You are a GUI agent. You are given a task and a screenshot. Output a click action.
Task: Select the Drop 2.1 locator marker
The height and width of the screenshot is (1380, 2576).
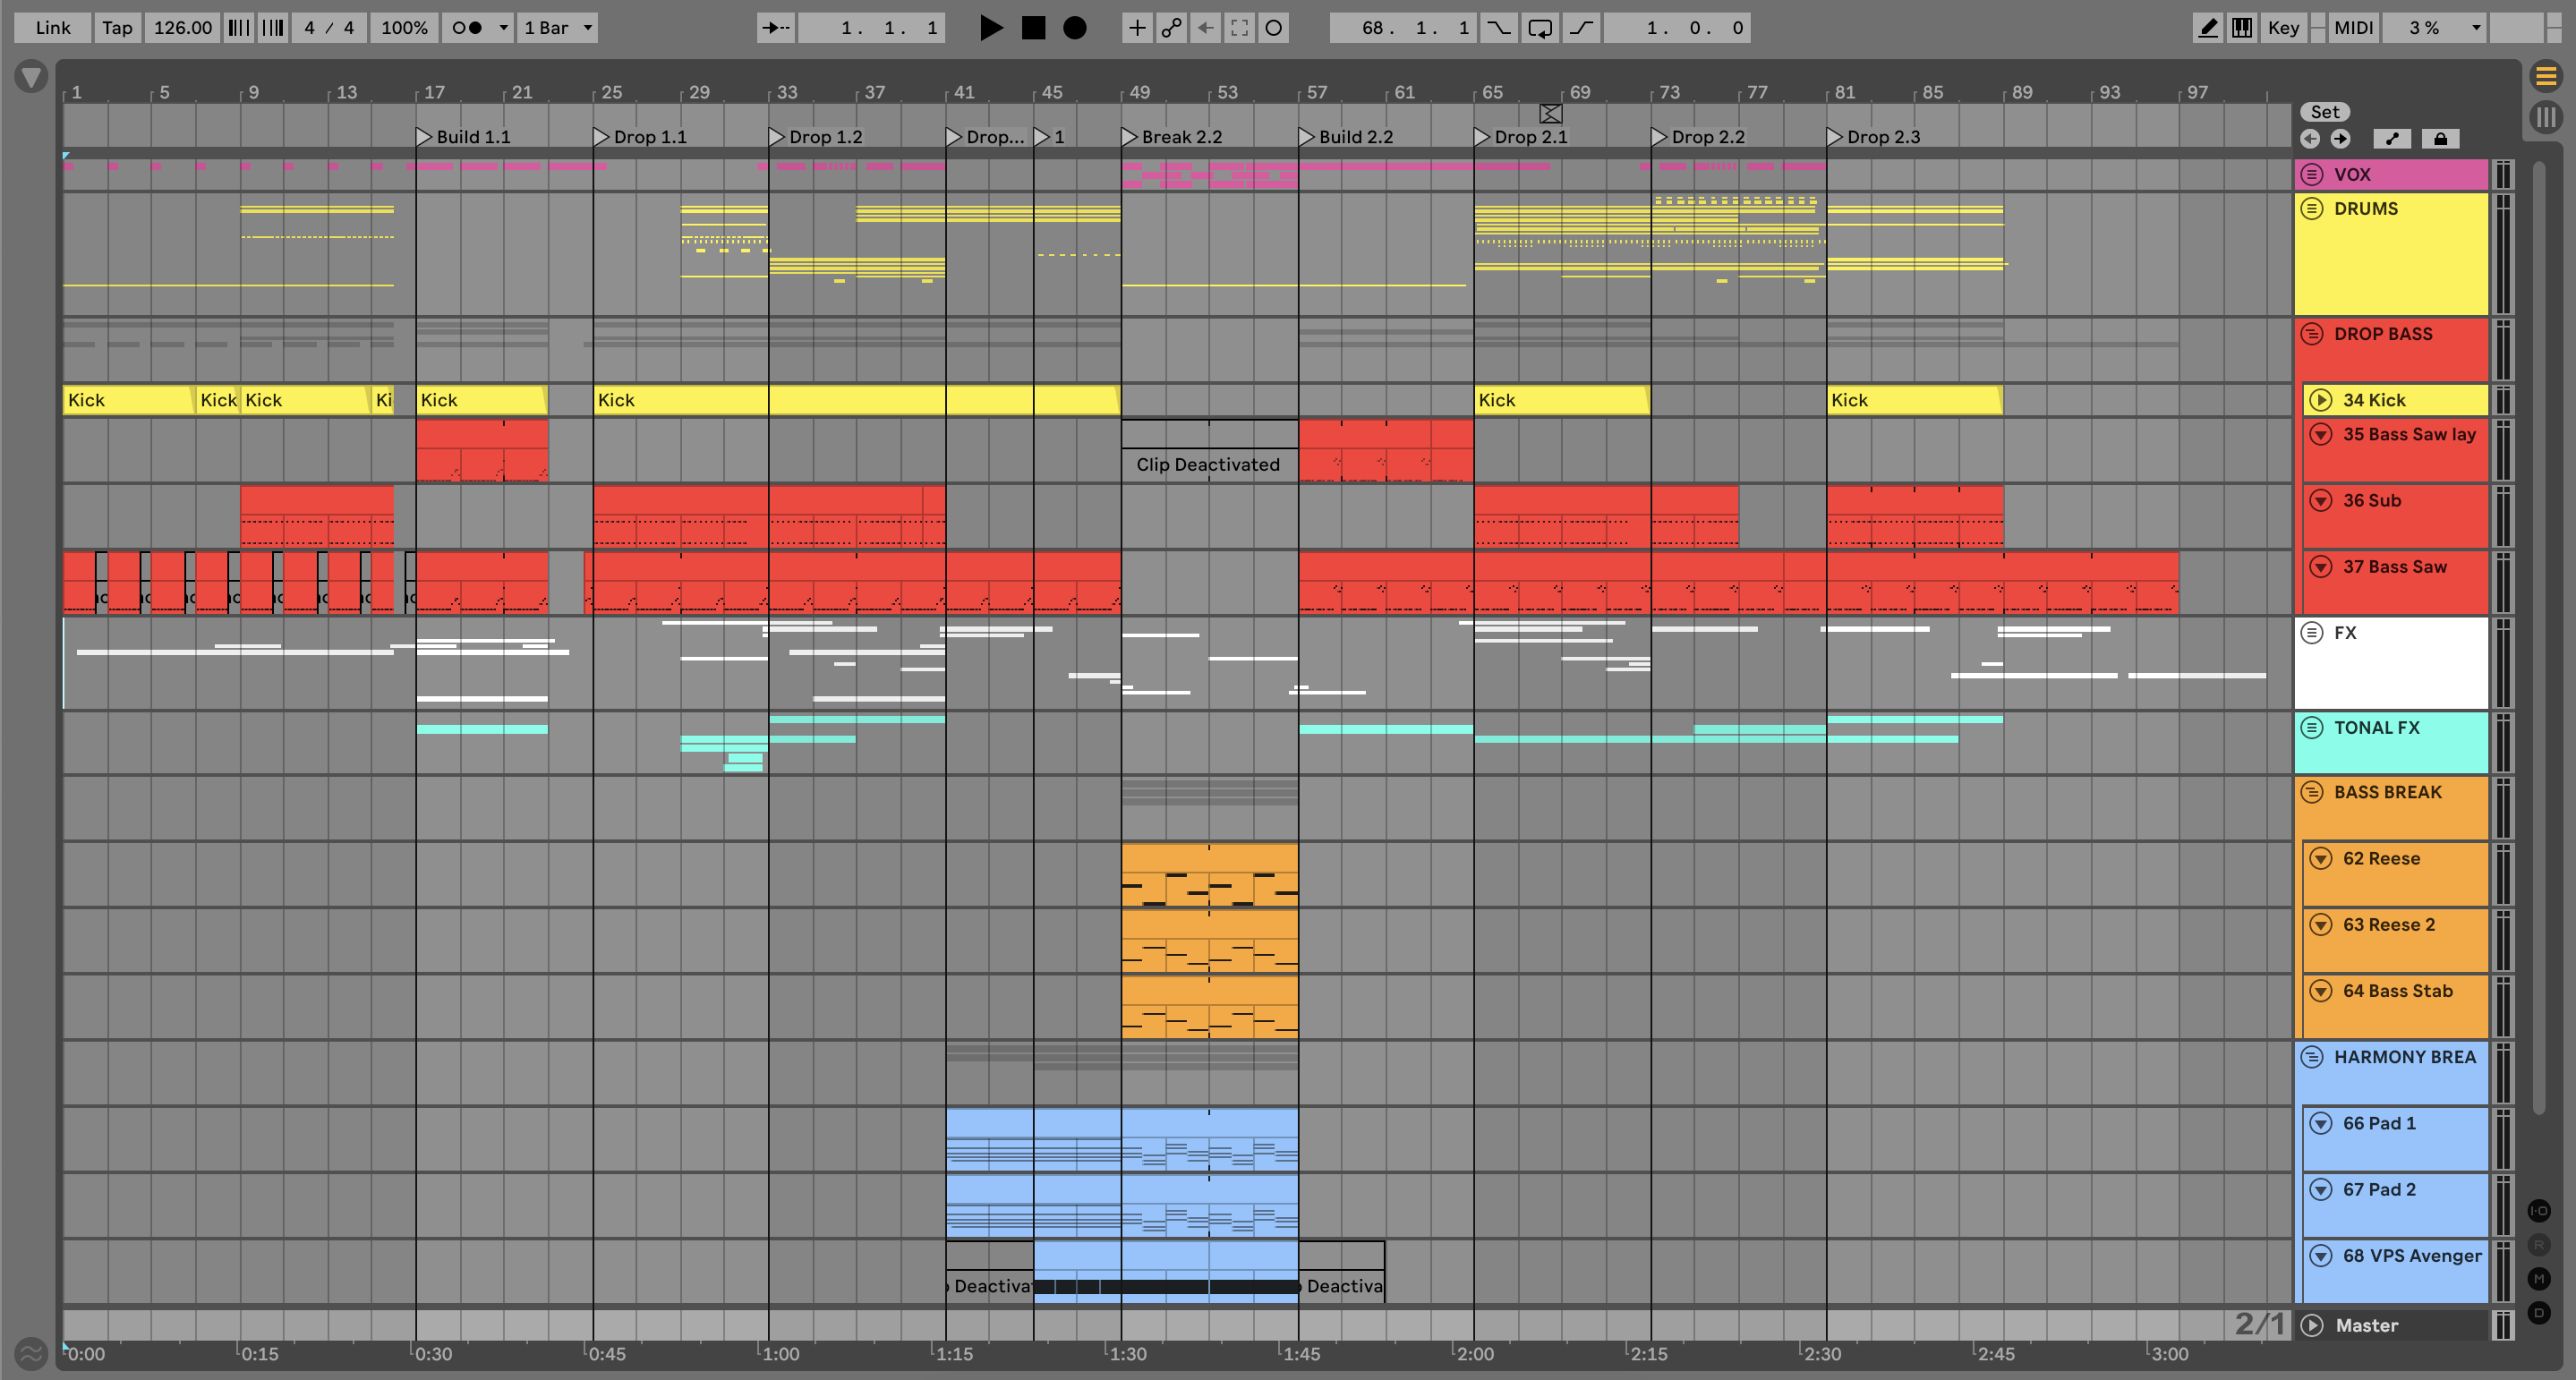tap(1482, 137)
